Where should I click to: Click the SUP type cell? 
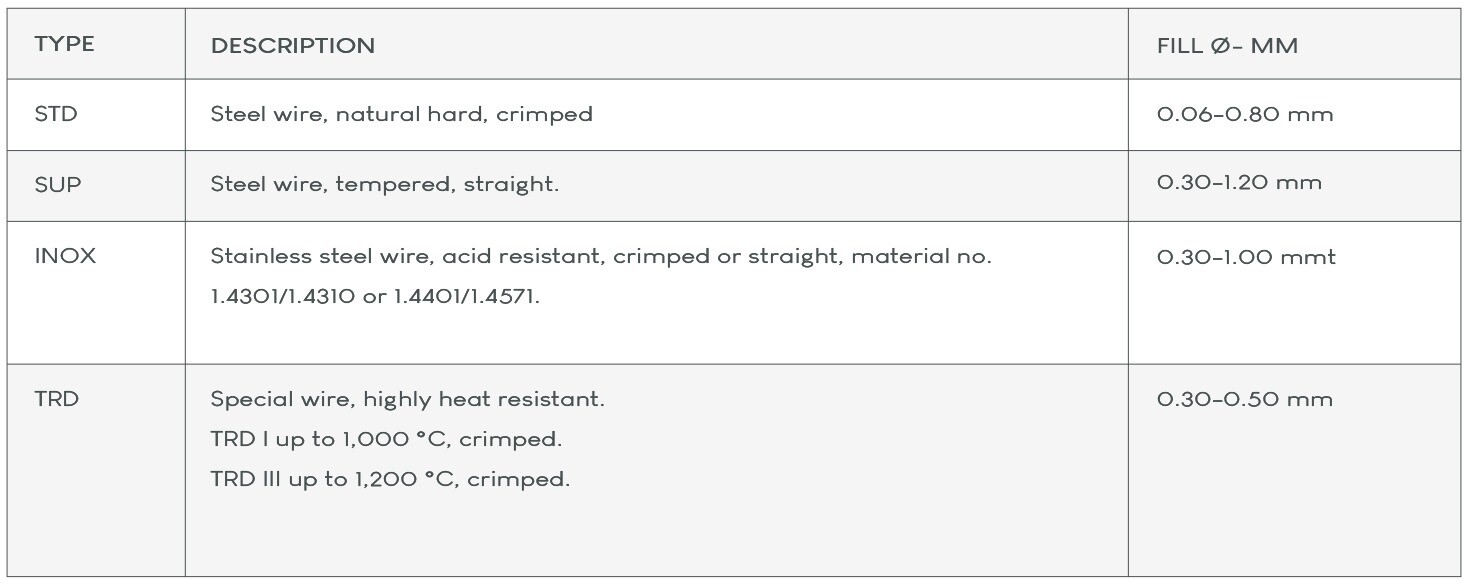point(58,185)
